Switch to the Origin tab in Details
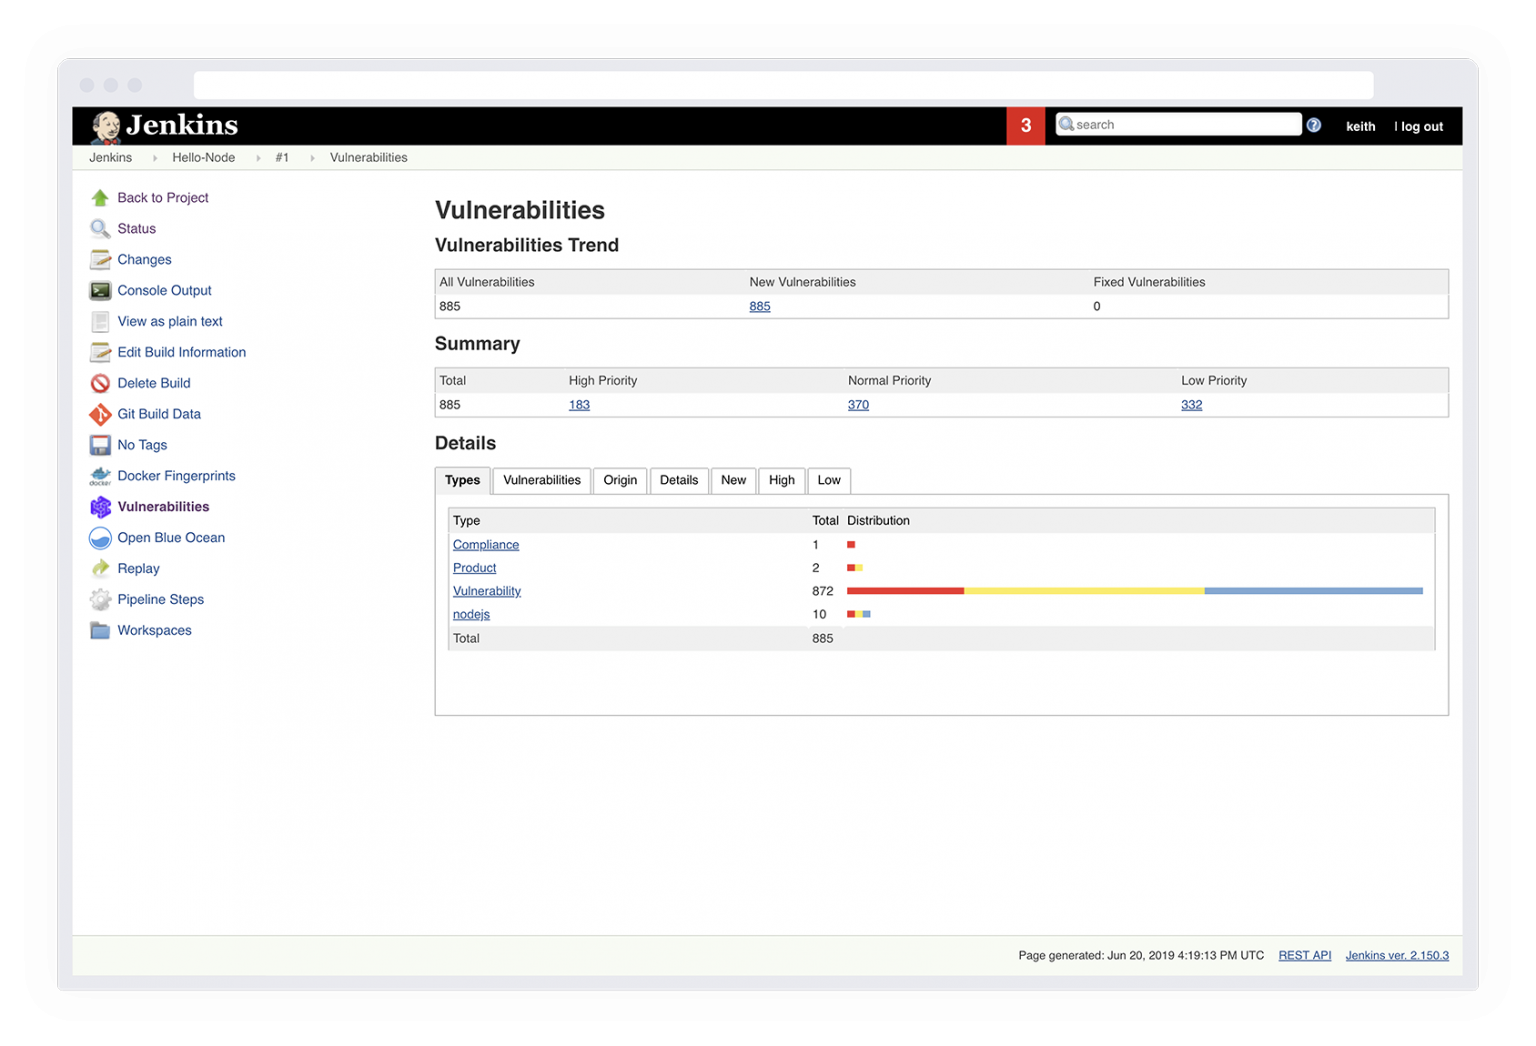This screenshot has height=1046, width=1536. (x=620, y=480)
